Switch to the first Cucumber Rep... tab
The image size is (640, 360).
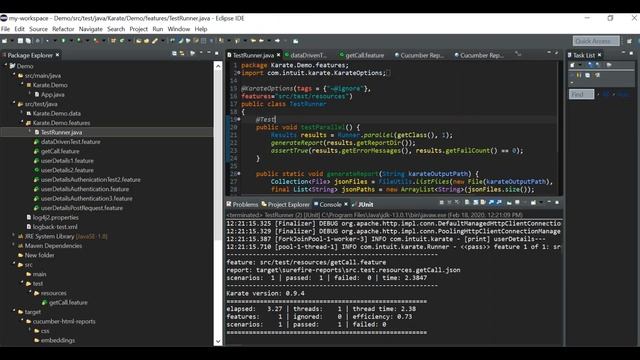pos(419,55)
